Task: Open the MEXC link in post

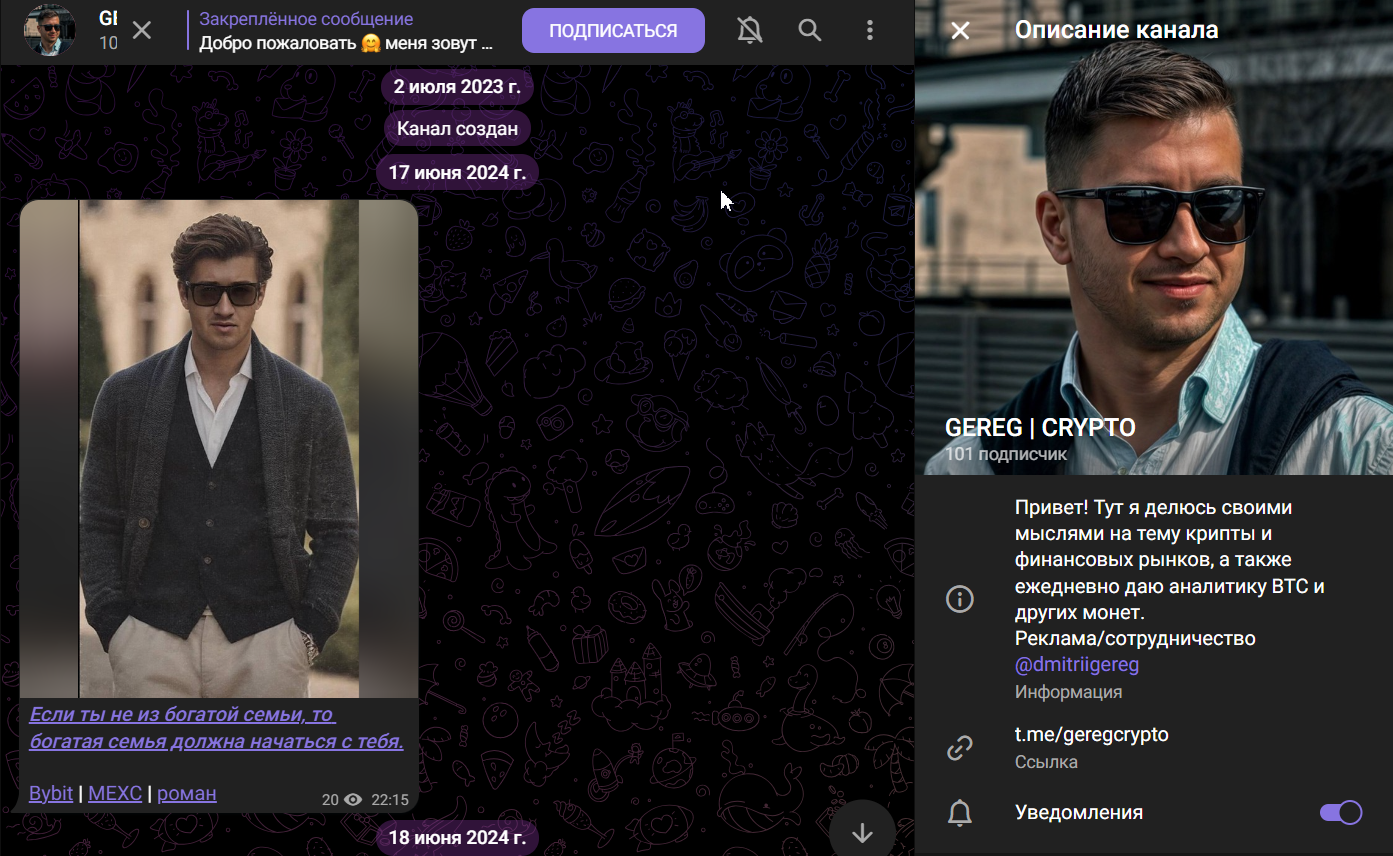Action: coord(115,794)
